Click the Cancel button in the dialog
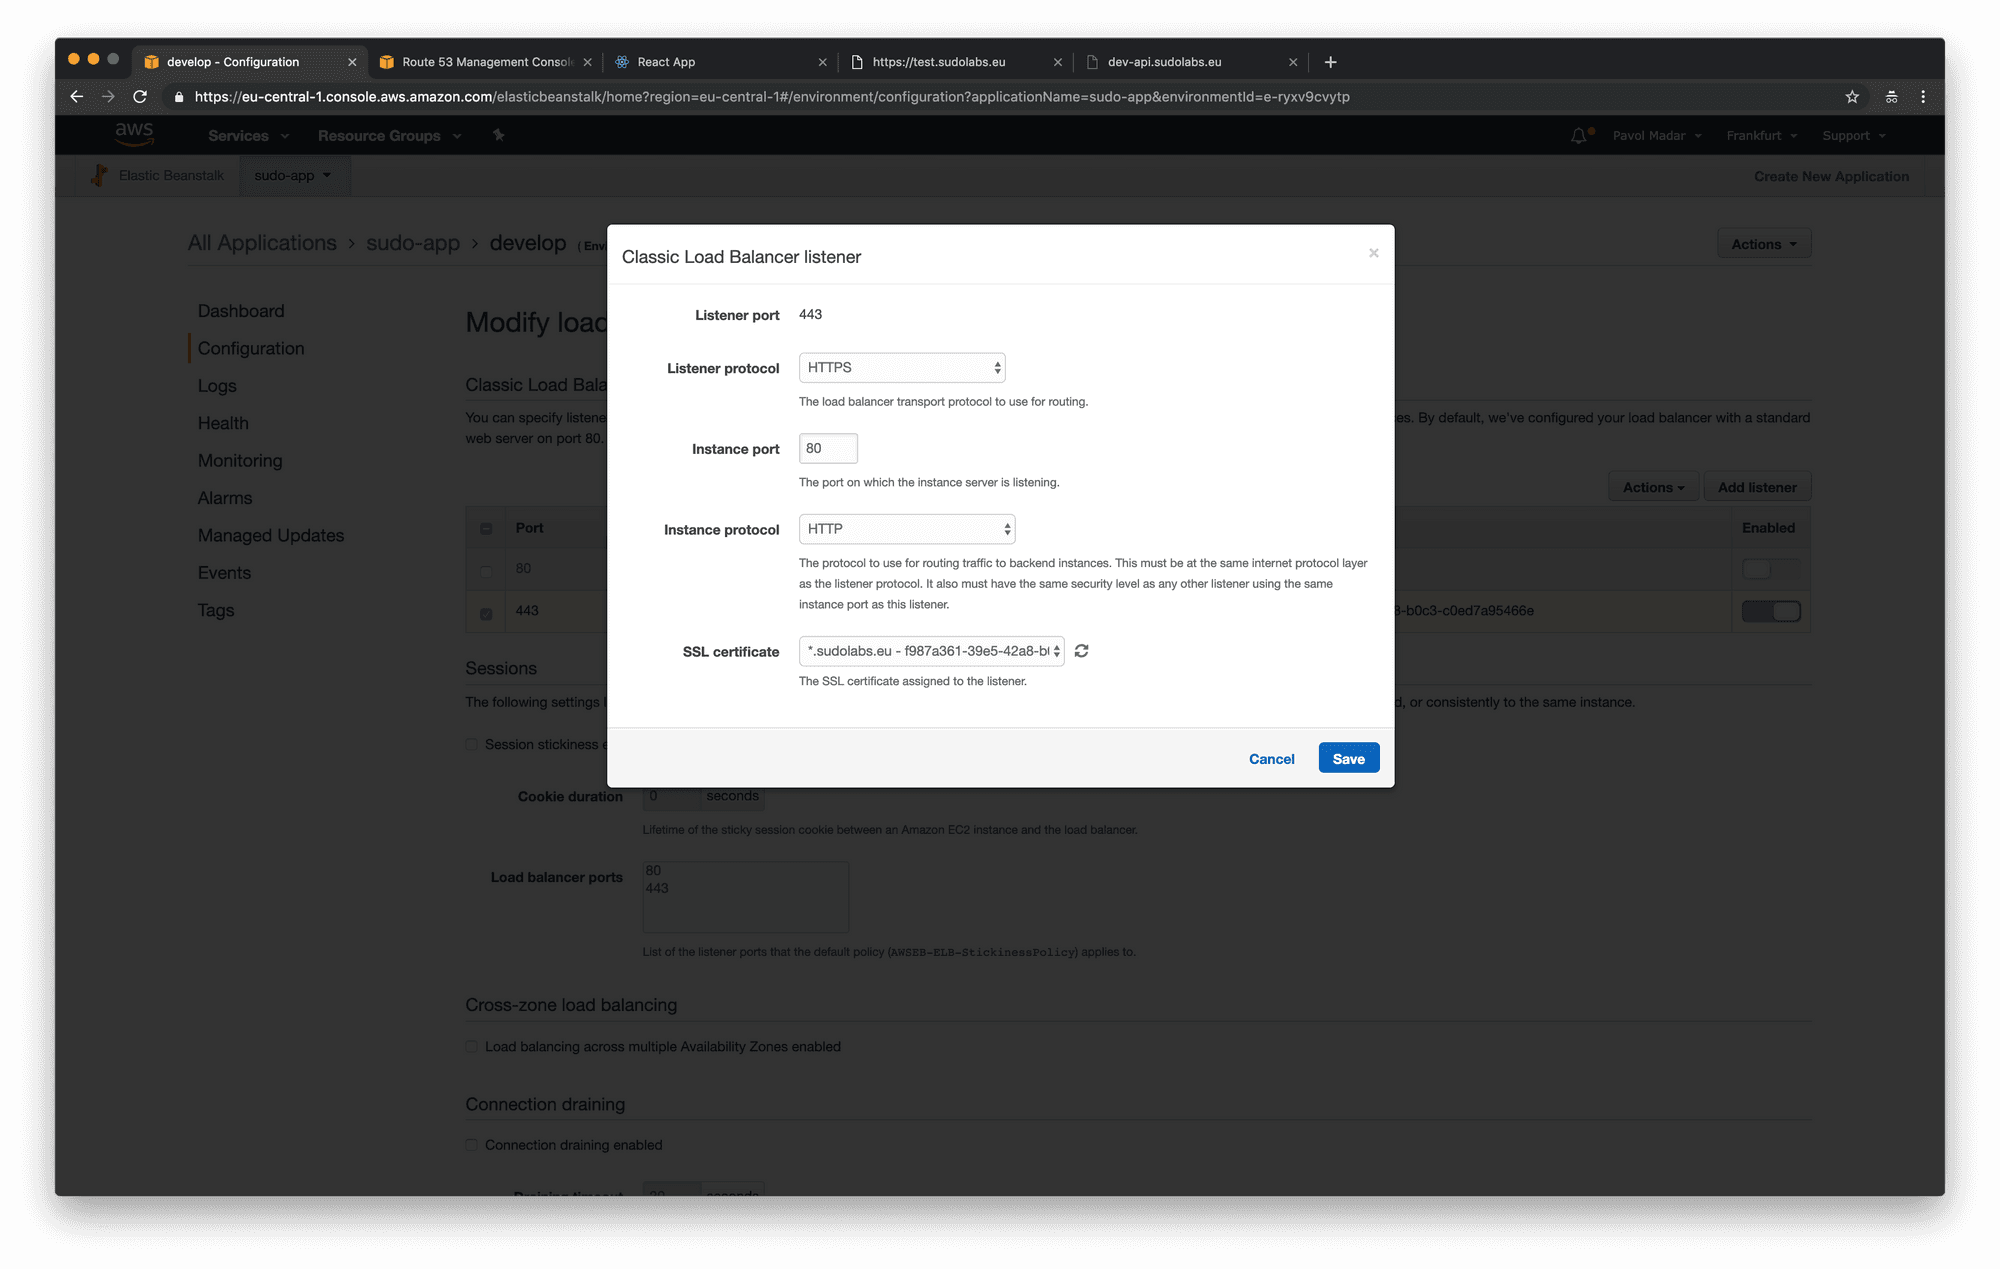2000x1269 pixels. coord(1271,759)
